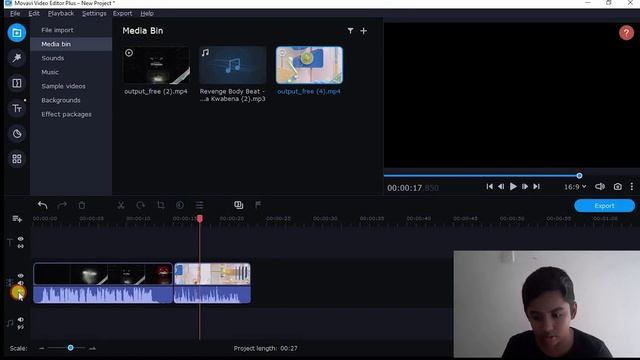Open the Edit menu
Screen dimensions: 640x360
tap(34, 13)
